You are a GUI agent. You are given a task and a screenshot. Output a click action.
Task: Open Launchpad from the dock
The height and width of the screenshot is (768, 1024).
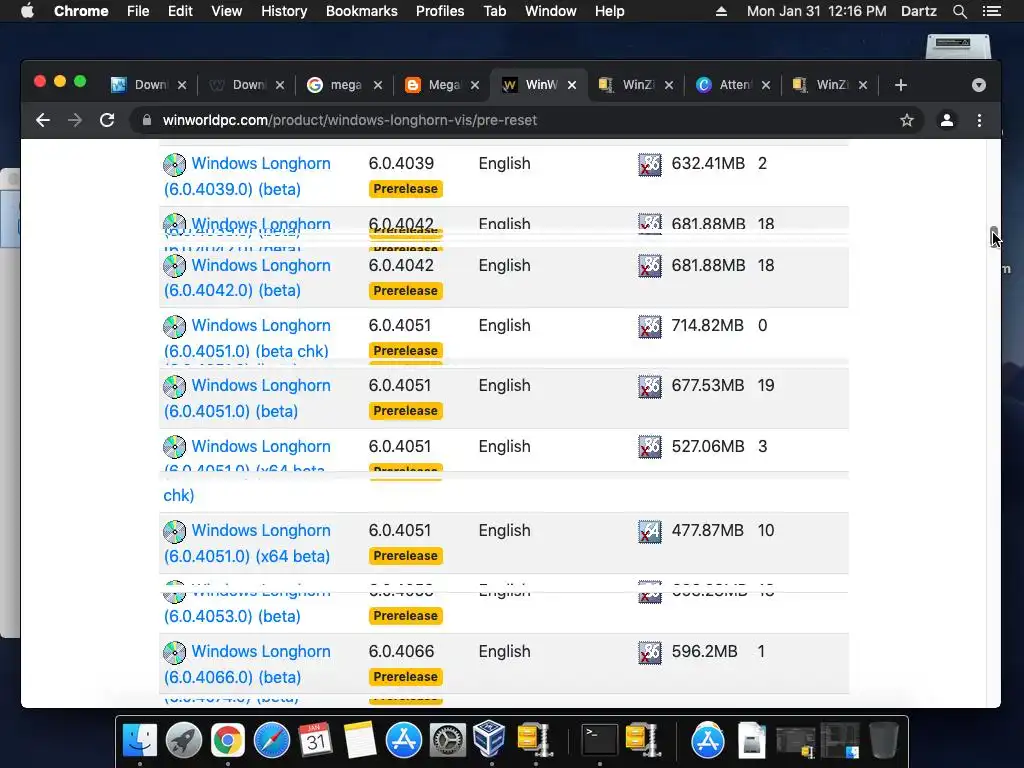[x=184, y=740]
